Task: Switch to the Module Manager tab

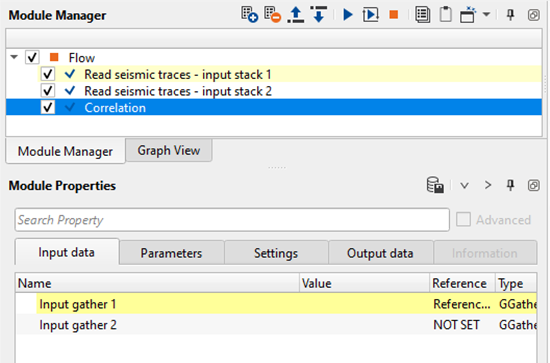Action: tap(65, 151)
